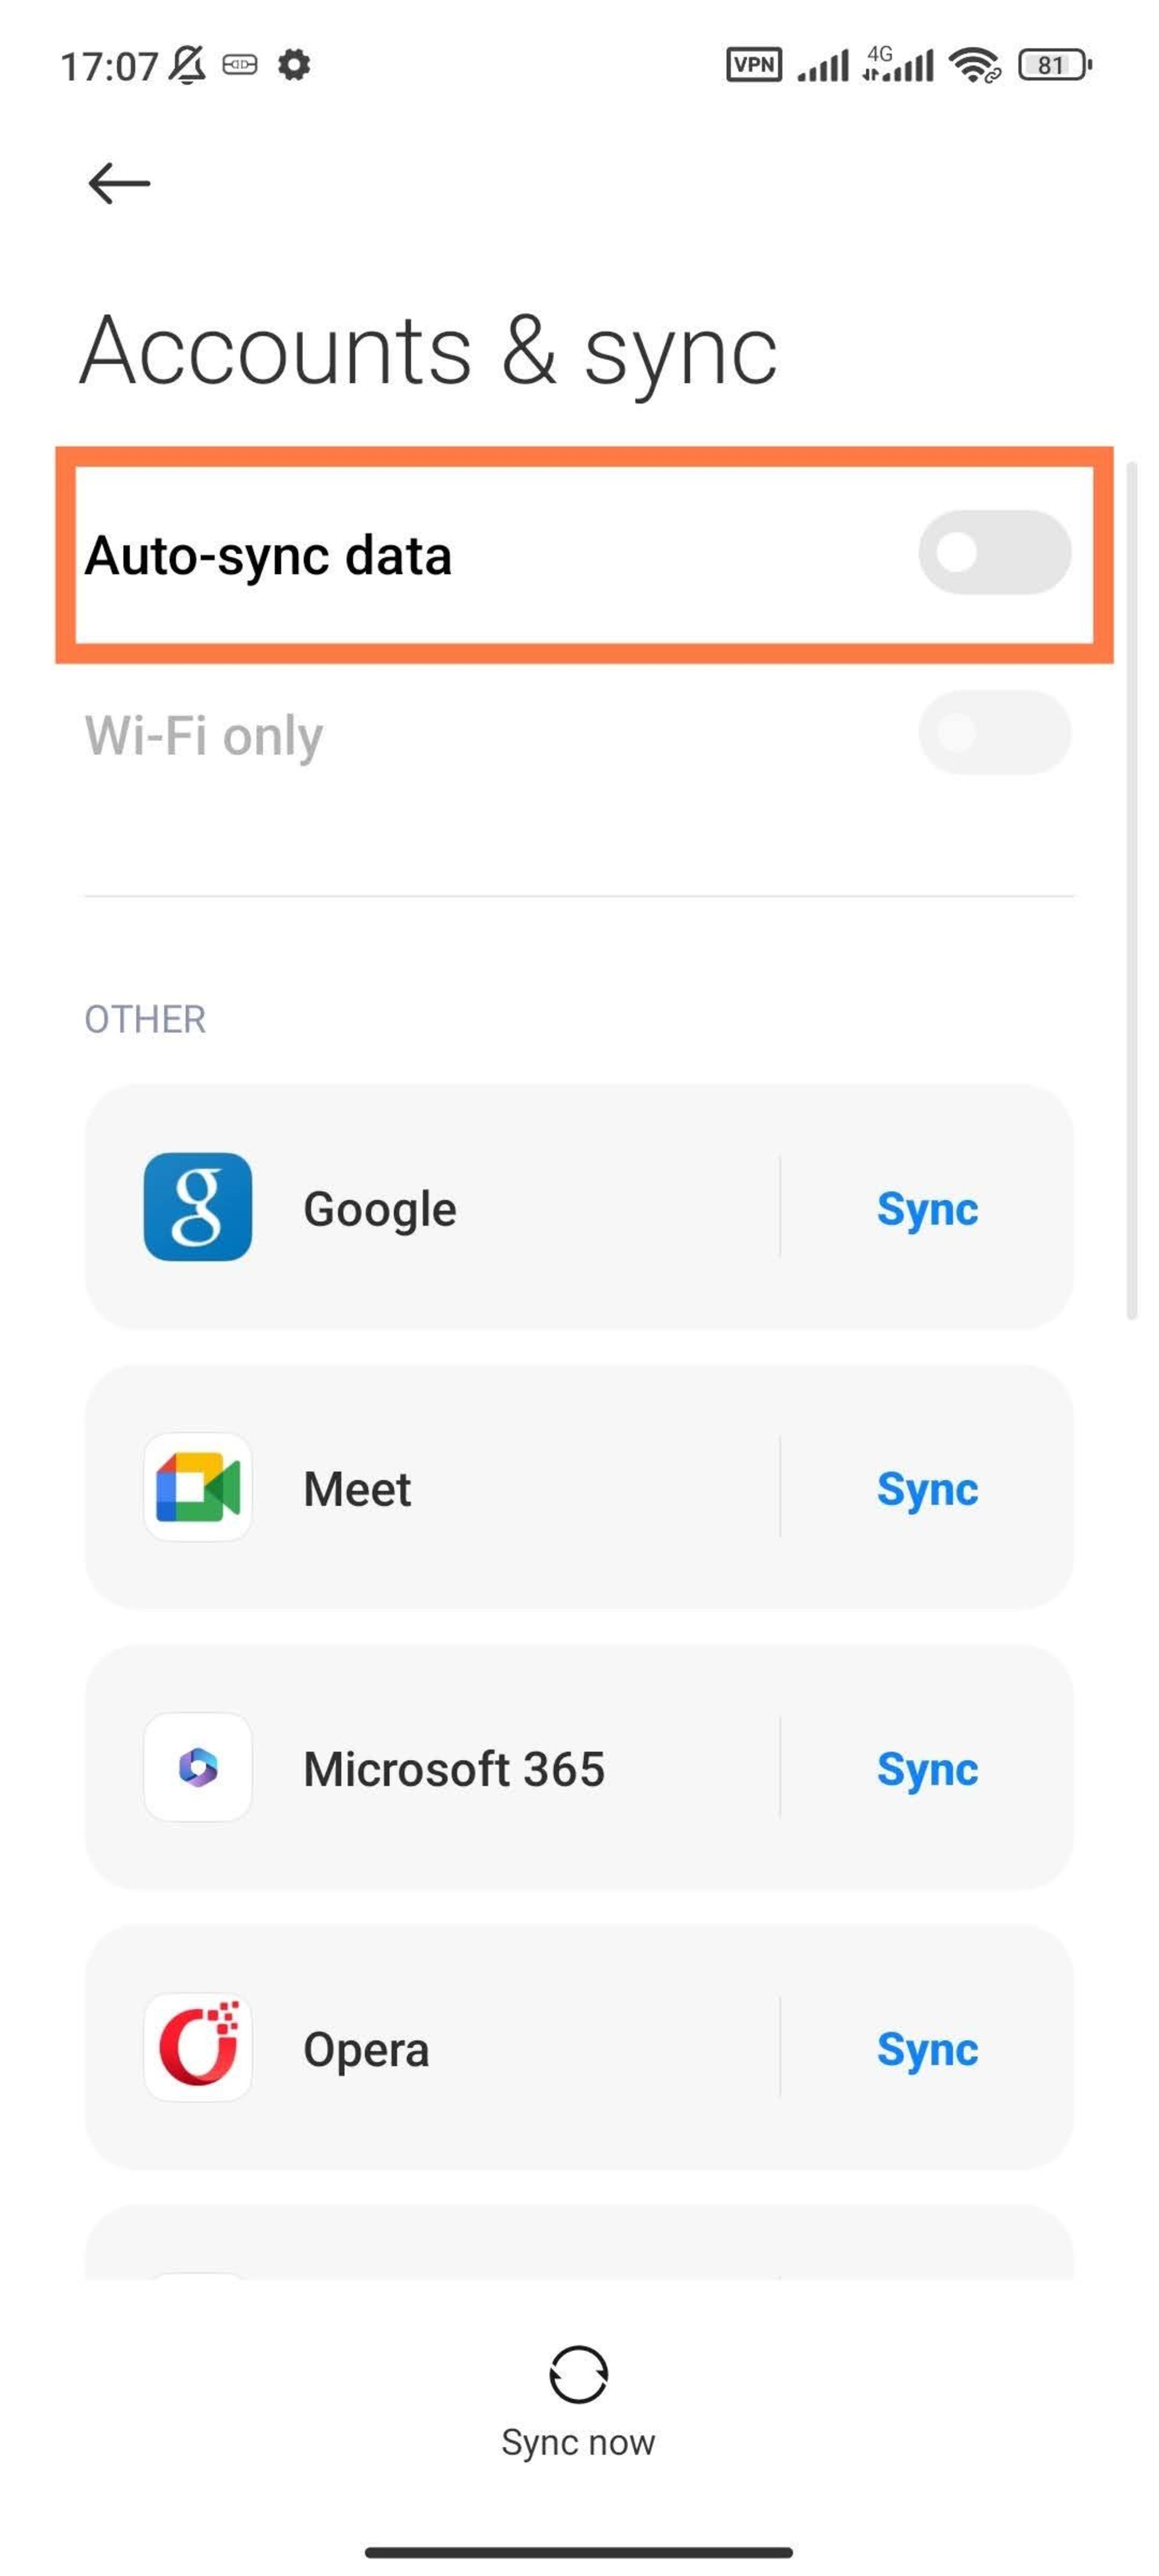
Task: Tap the Sync now circular icon
Action: point(578,2374)
